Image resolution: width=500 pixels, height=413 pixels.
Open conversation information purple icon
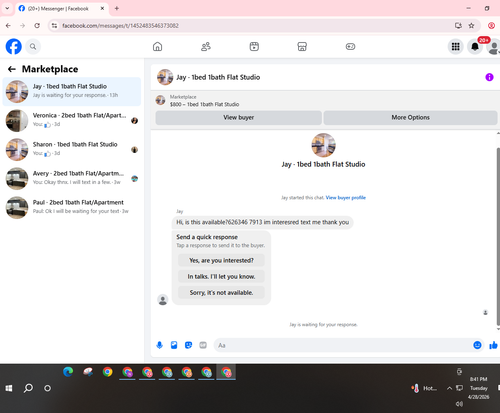click(489, 77)
